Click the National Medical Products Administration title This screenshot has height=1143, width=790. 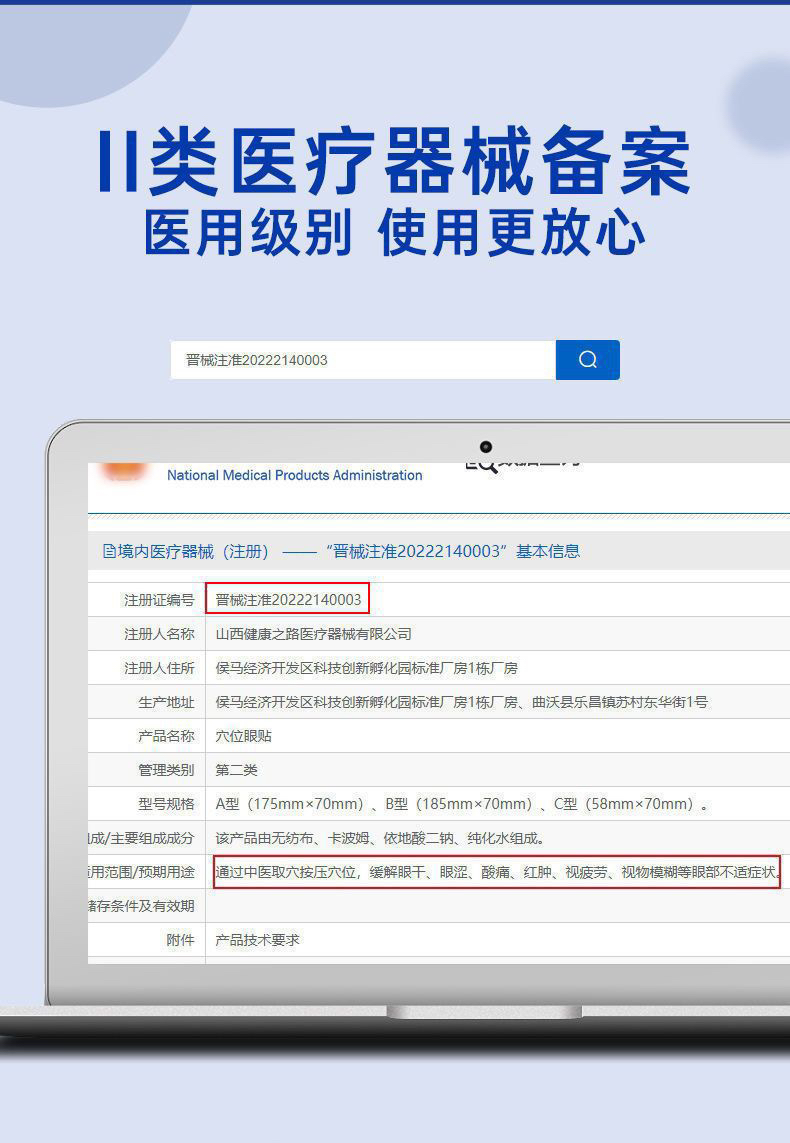(294, 475)
